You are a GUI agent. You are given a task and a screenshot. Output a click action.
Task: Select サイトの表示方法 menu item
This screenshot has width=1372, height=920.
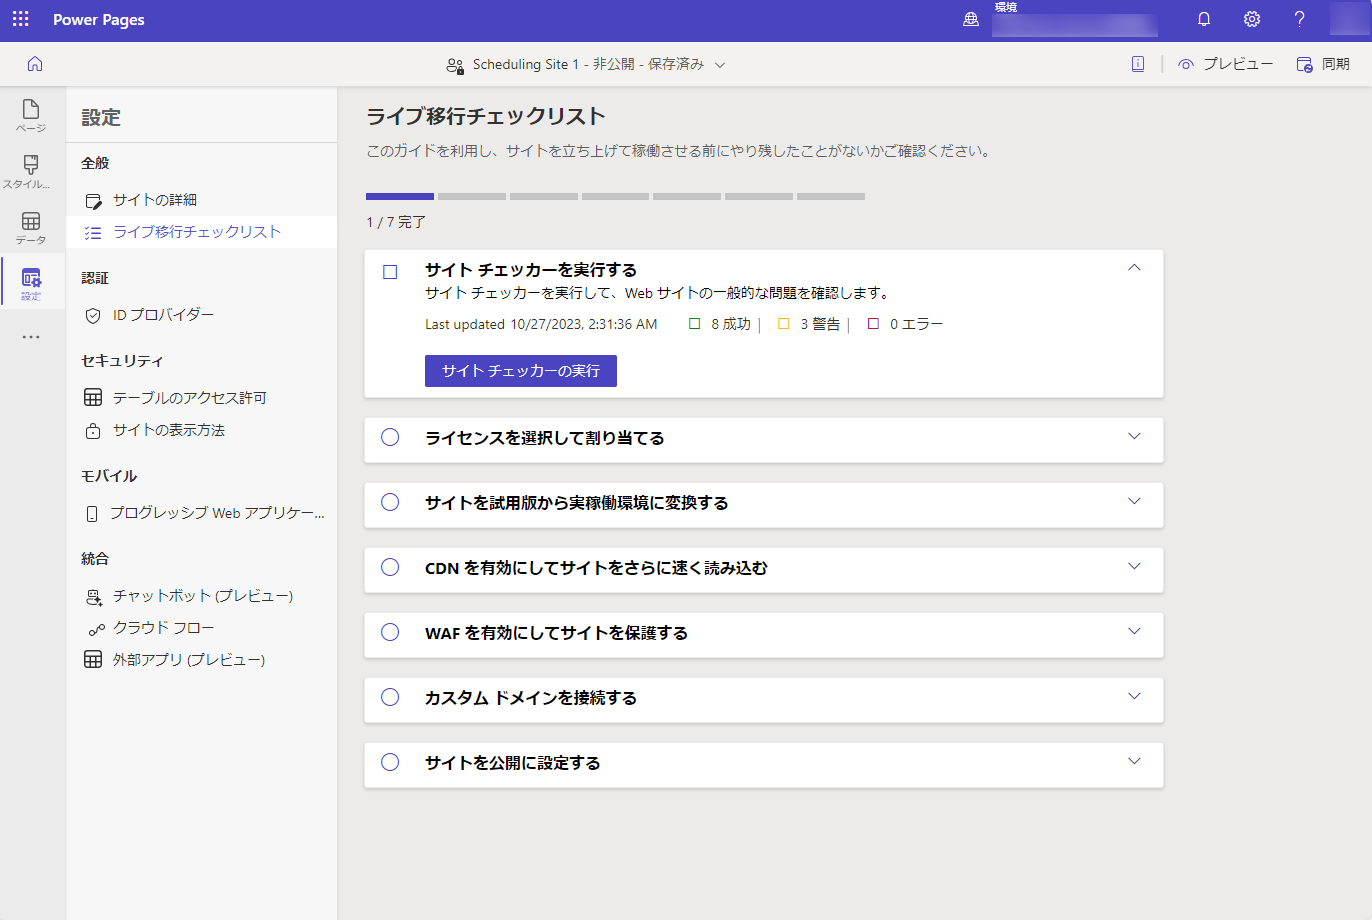click(202, 430)
